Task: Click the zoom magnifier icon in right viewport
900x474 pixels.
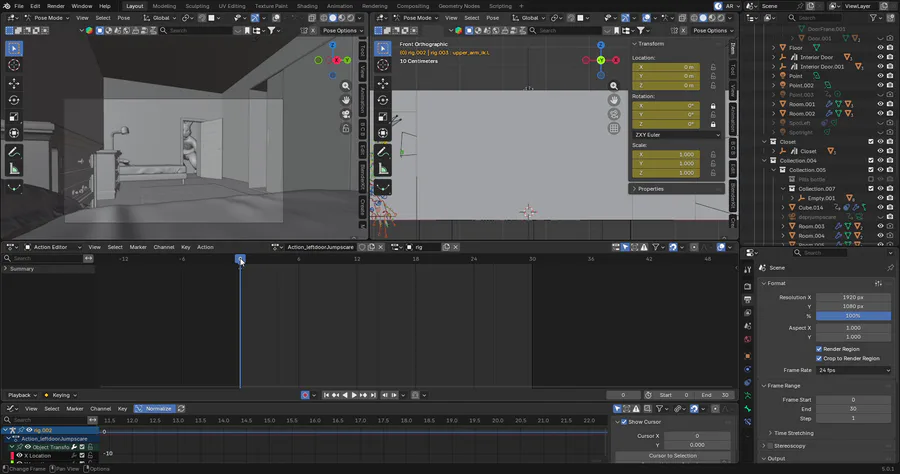Action: [614, 86]
